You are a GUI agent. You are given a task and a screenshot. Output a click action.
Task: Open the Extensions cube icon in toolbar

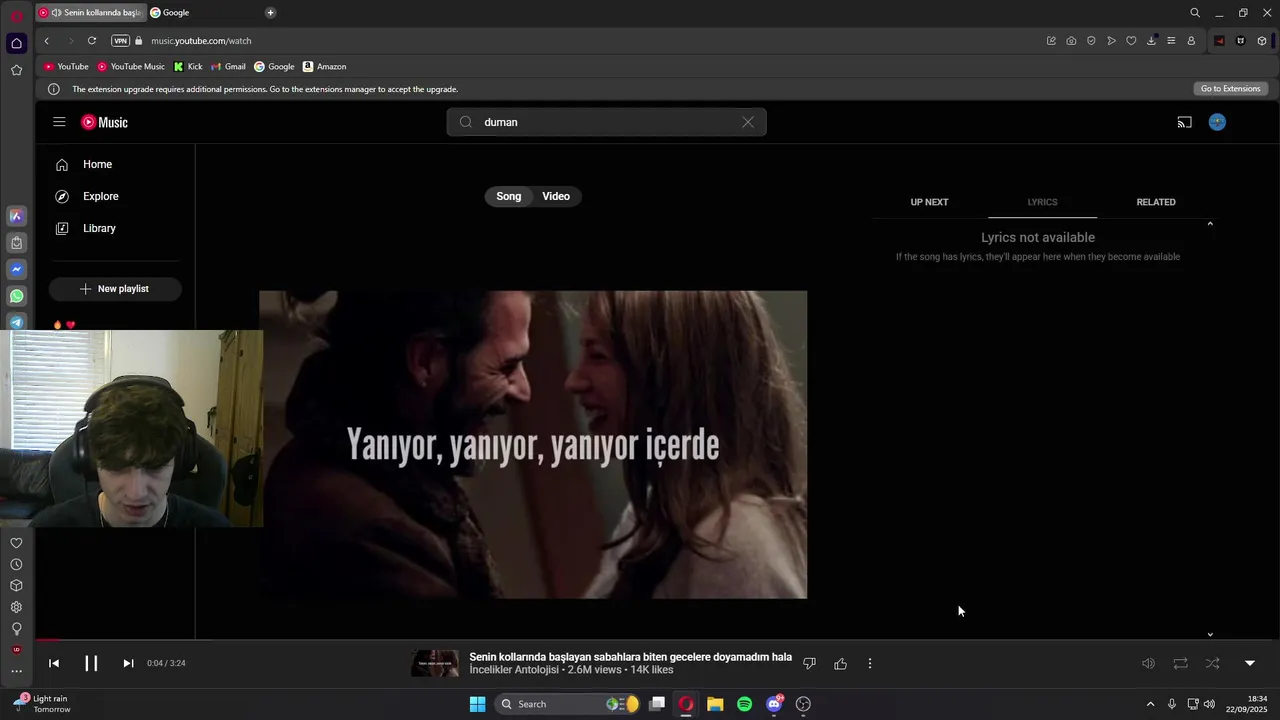click(x=1262, y=41)
